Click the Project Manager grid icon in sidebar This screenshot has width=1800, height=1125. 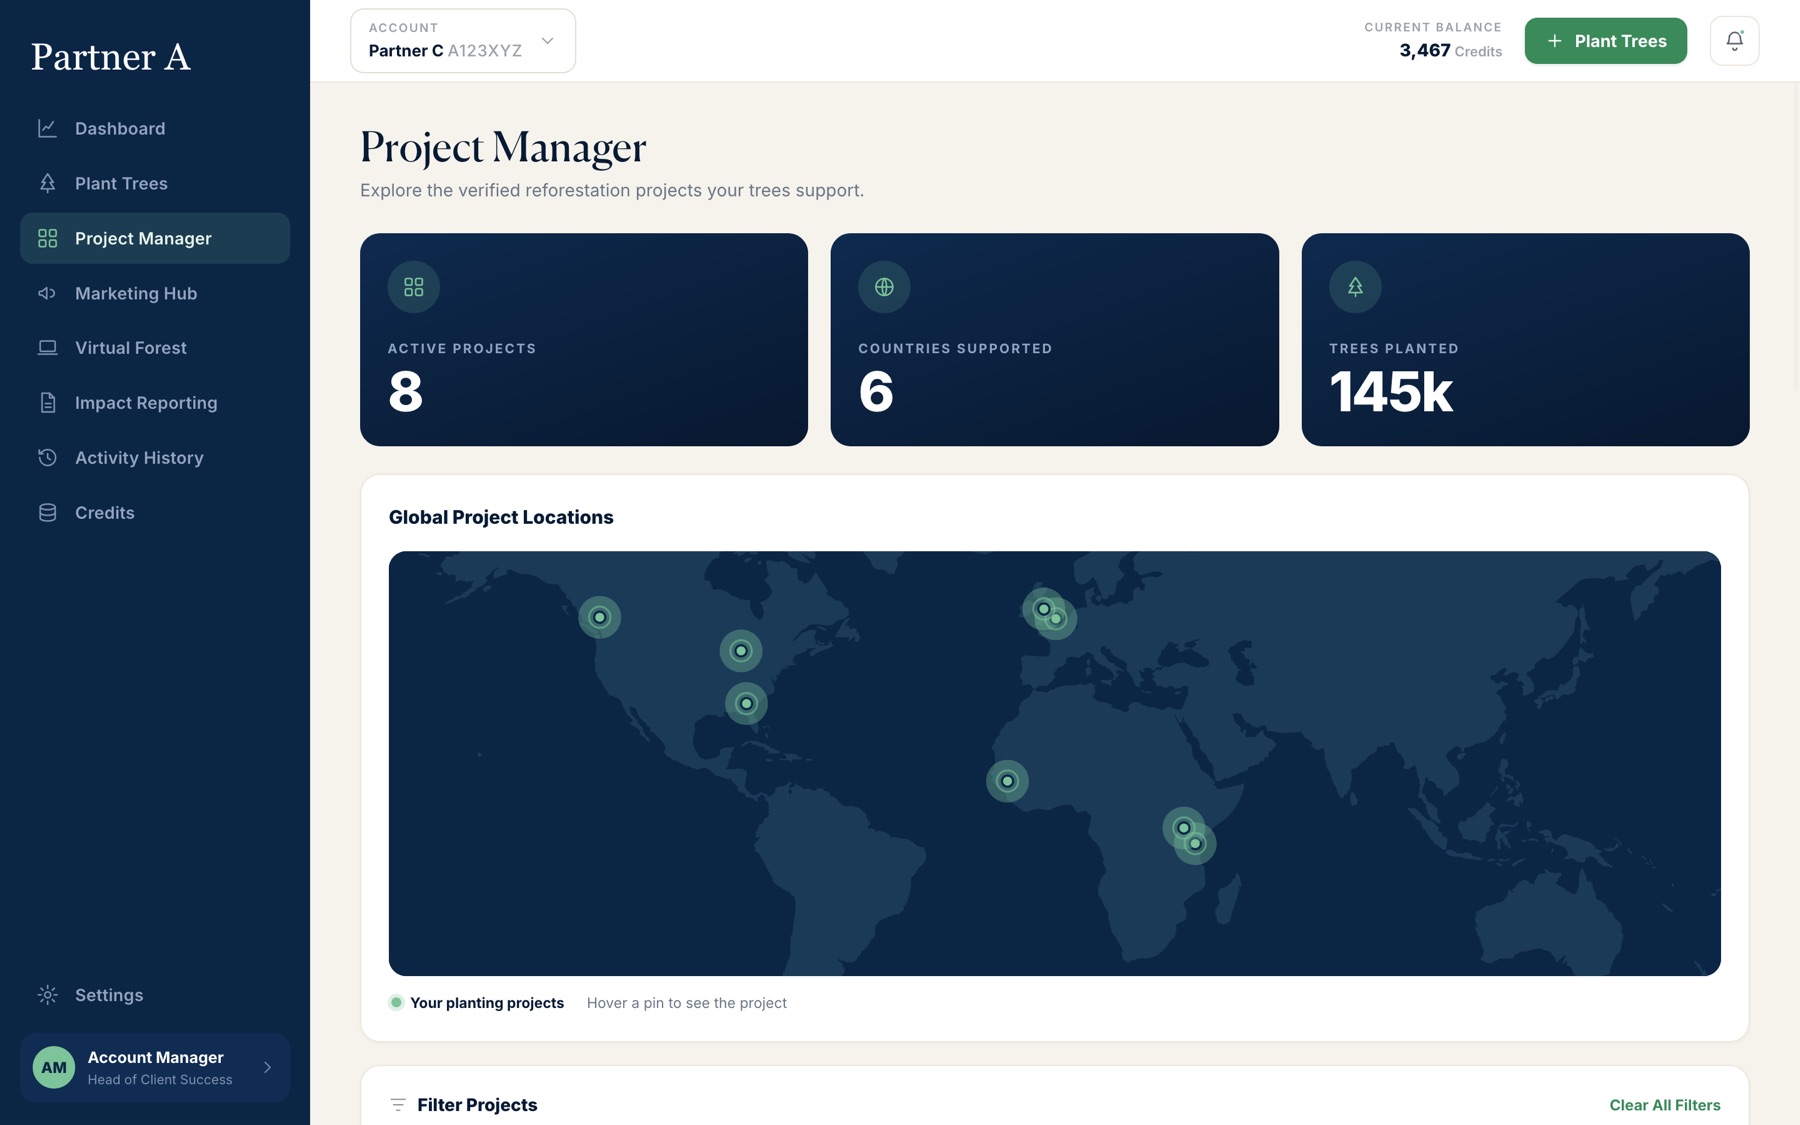[47, 238]
